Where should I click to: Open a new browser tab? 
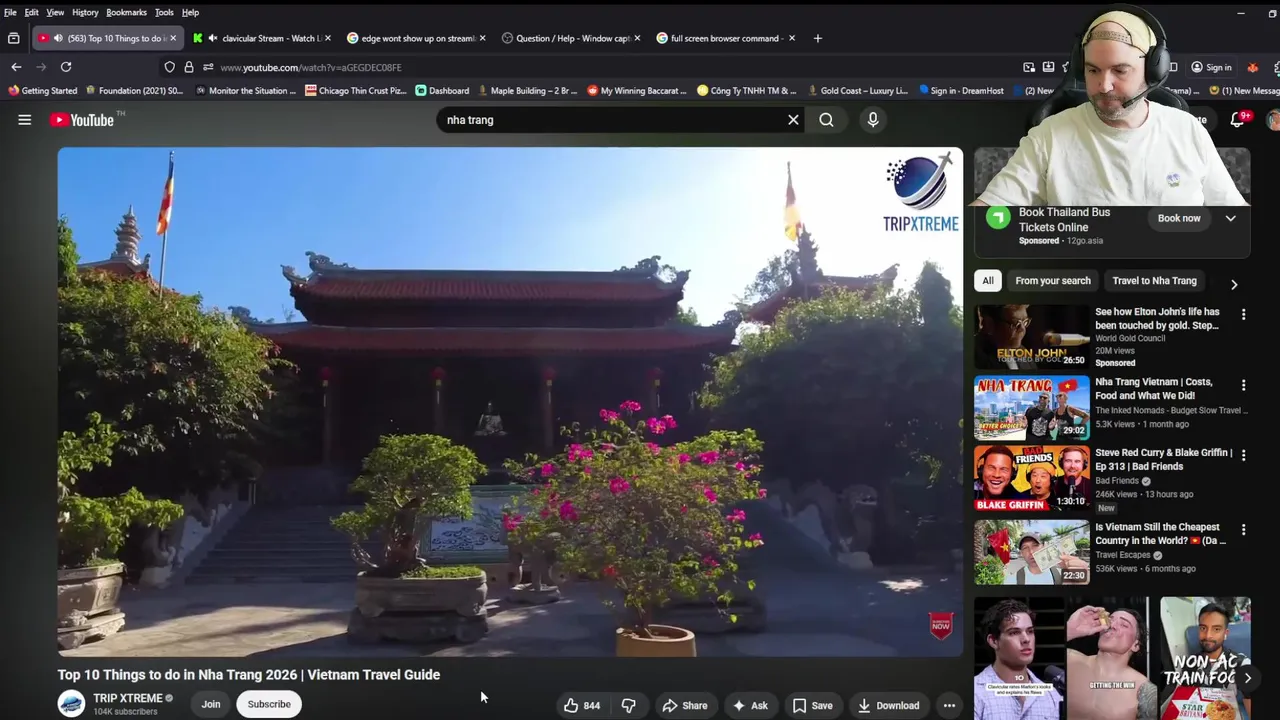(x=817, y=38)
